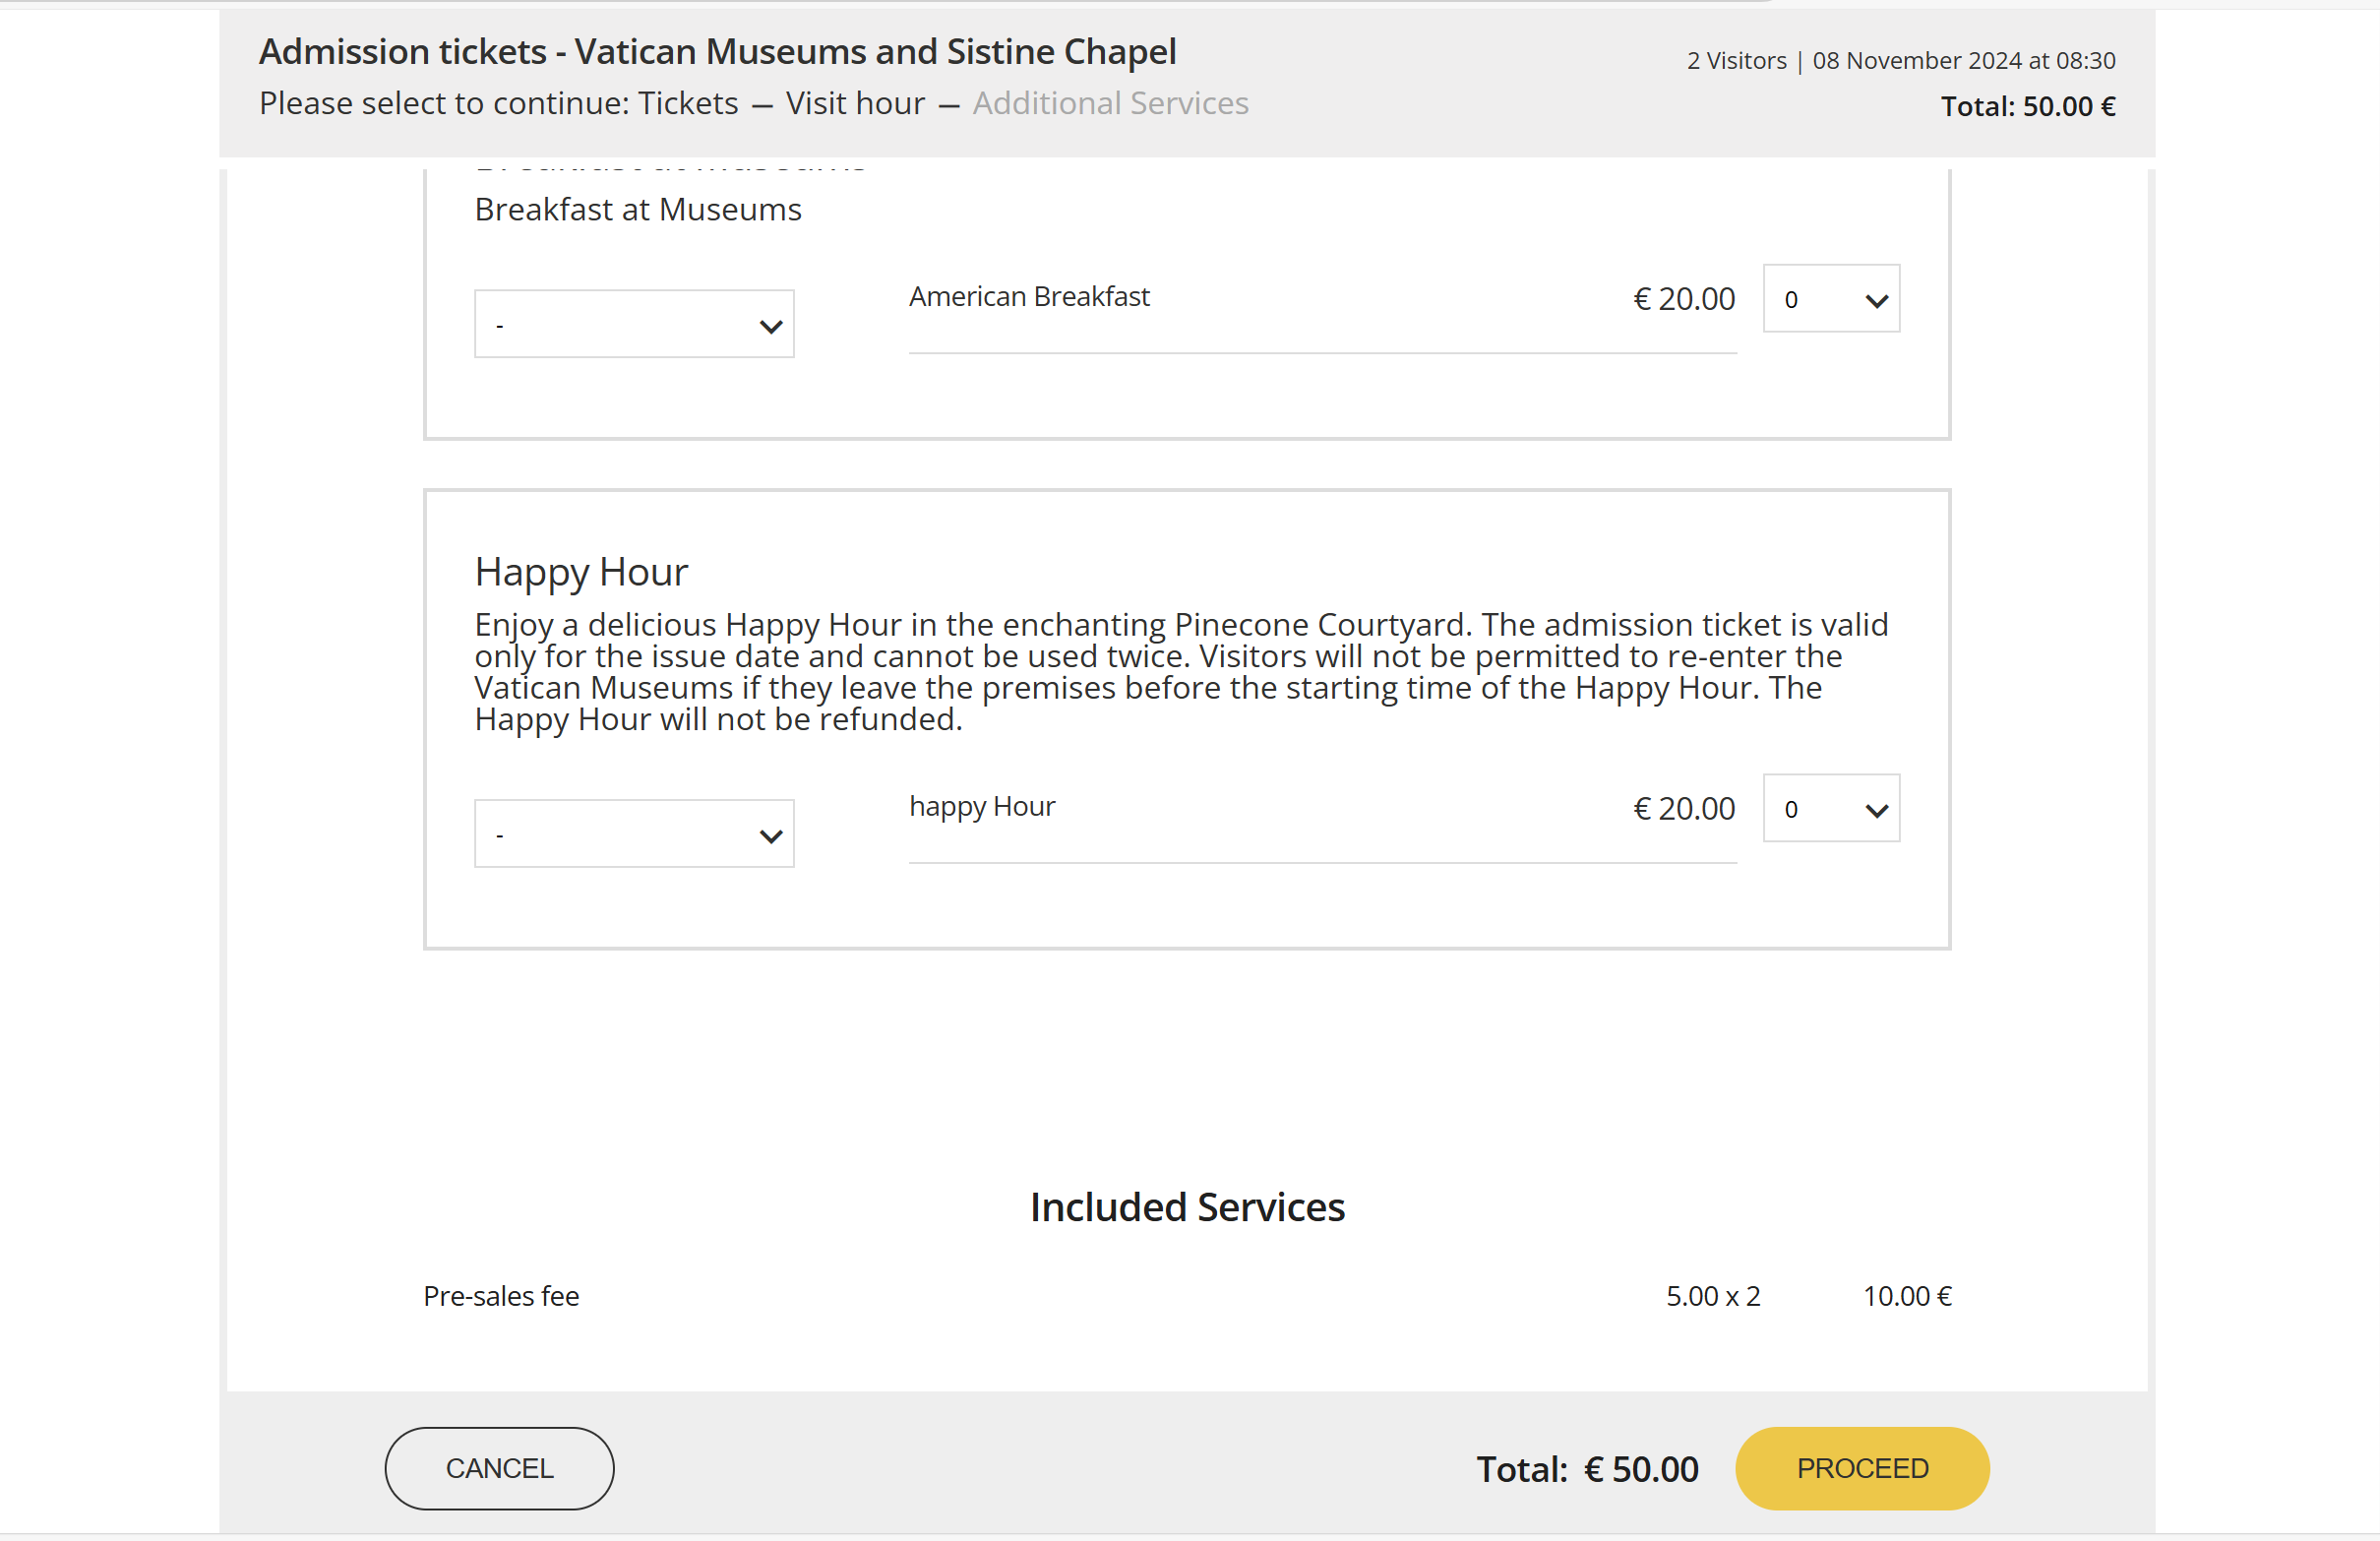Click the American Breakfast item label
The height and width of the screenshot is (1541, 2380).
[x=1029, y=297]
